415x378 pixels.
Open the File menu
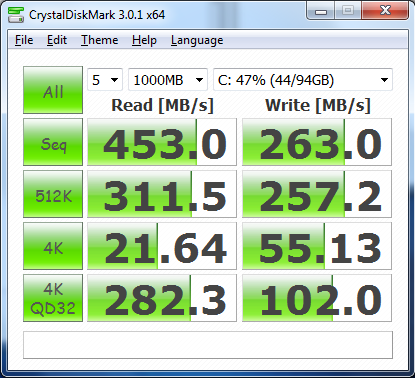click(24, 40)
